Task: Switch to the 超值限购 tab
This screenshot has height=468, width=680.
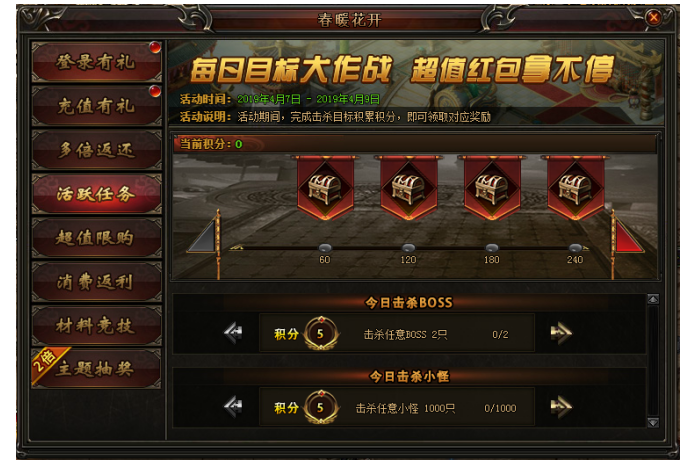Action: (97, 238)
